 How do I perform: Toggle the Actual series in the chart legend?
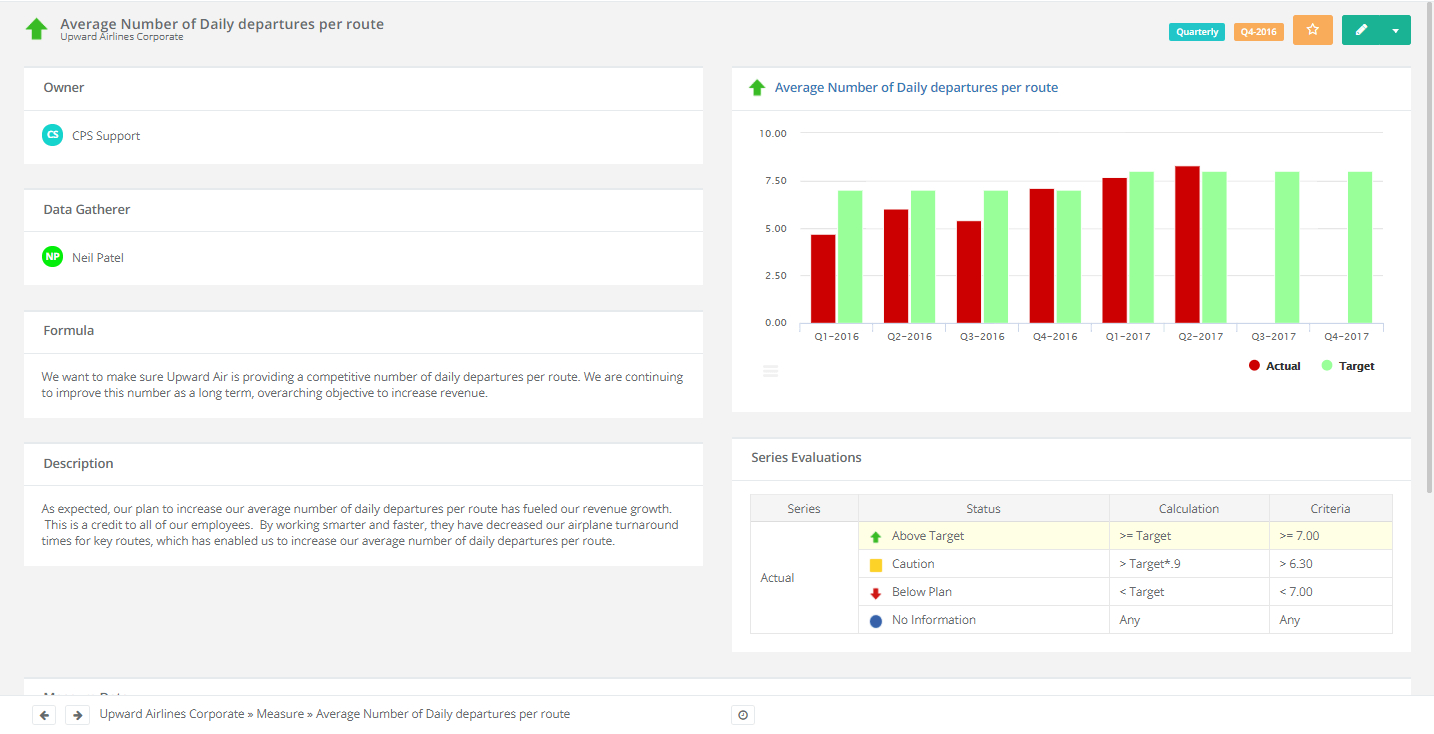(x=1275, y=365)
